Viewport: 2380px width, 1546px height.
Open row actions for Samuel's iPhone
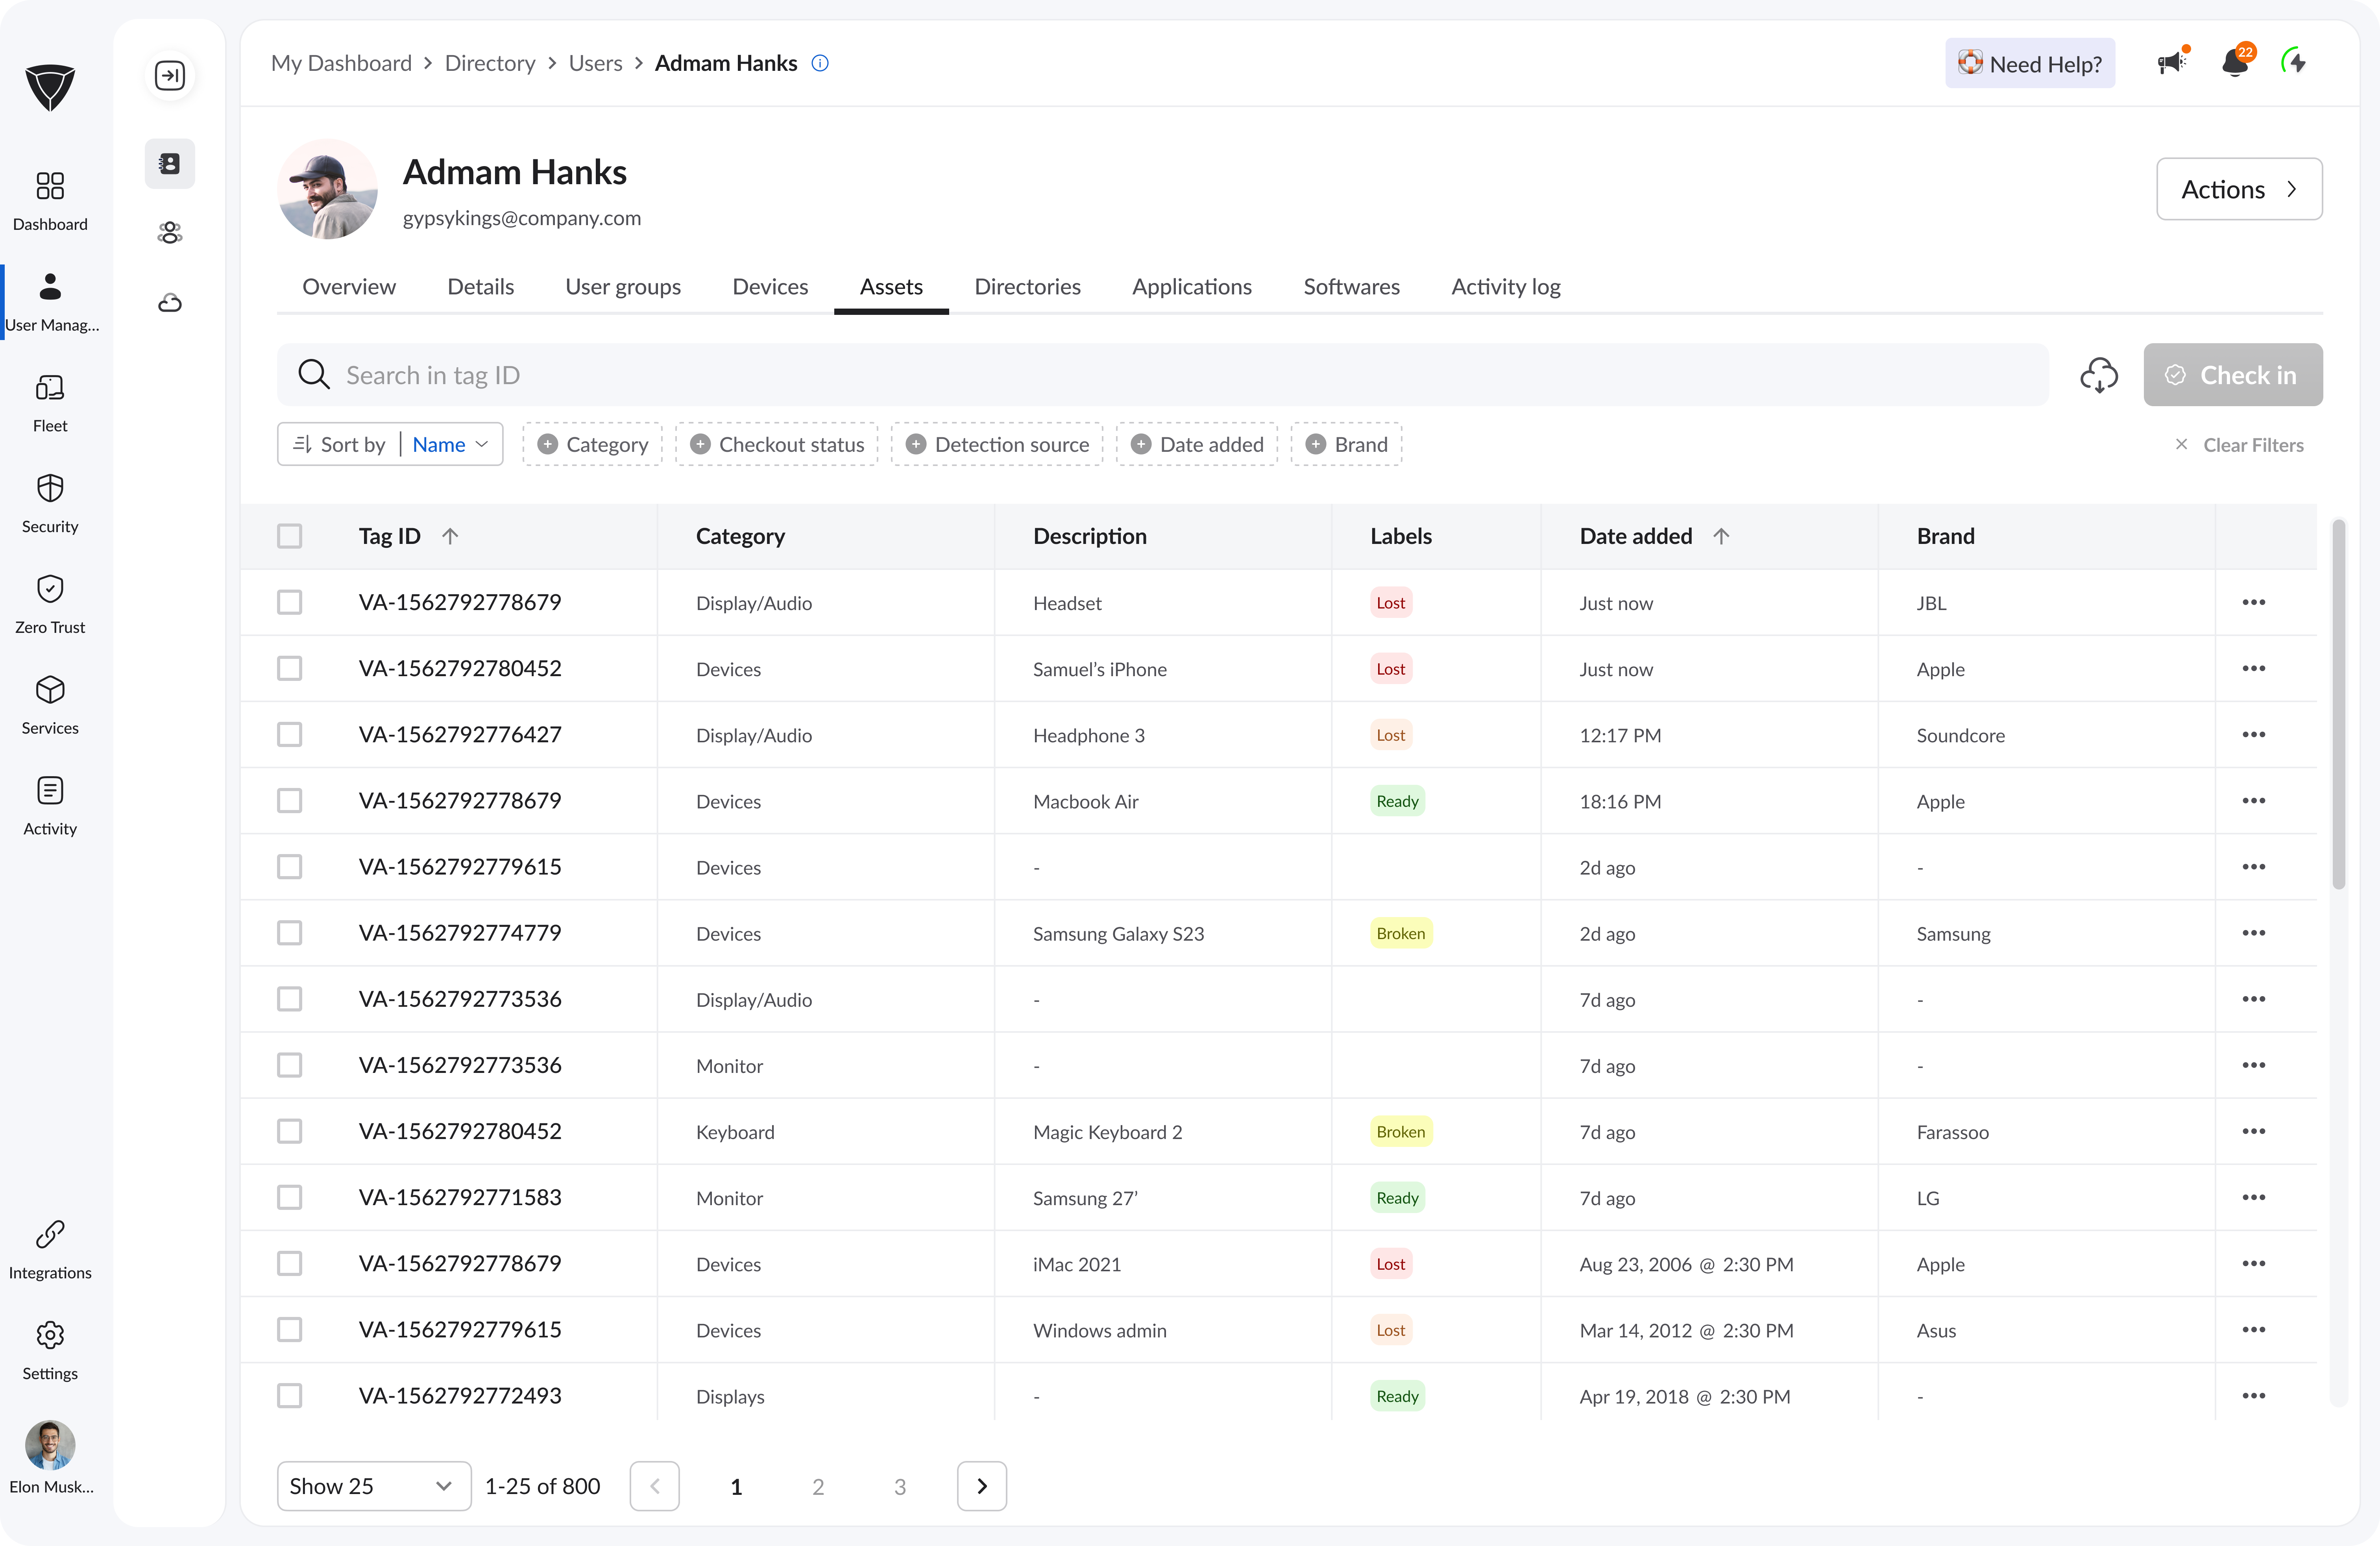(x=2254, y=668)
